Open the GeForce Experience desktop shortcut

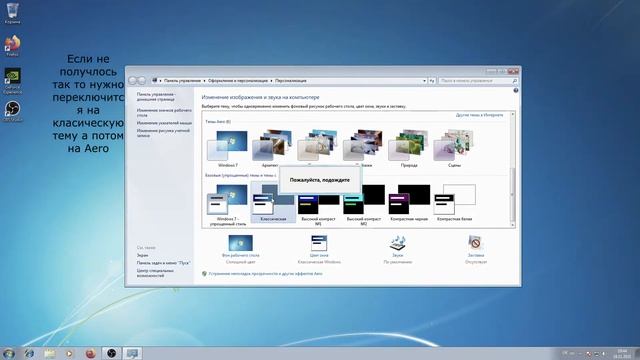[x=13, y=80]
